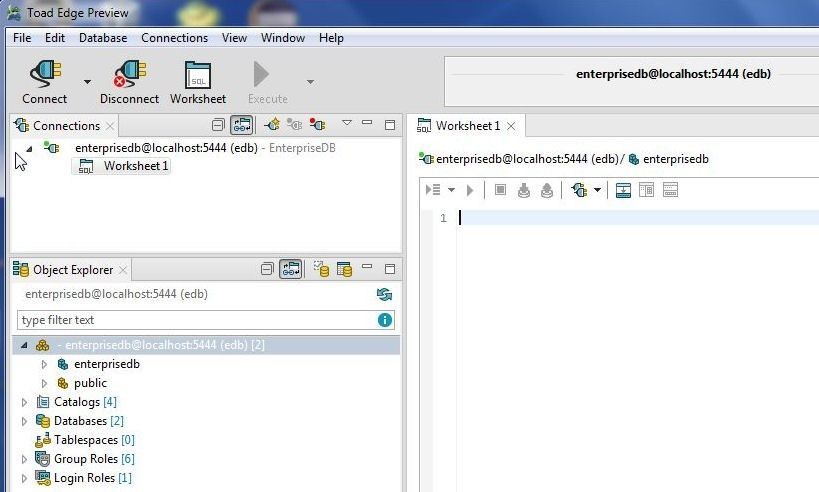The image size is (819, 492).
Task: Click the new connection icon with star
Action: coord(272,125)
